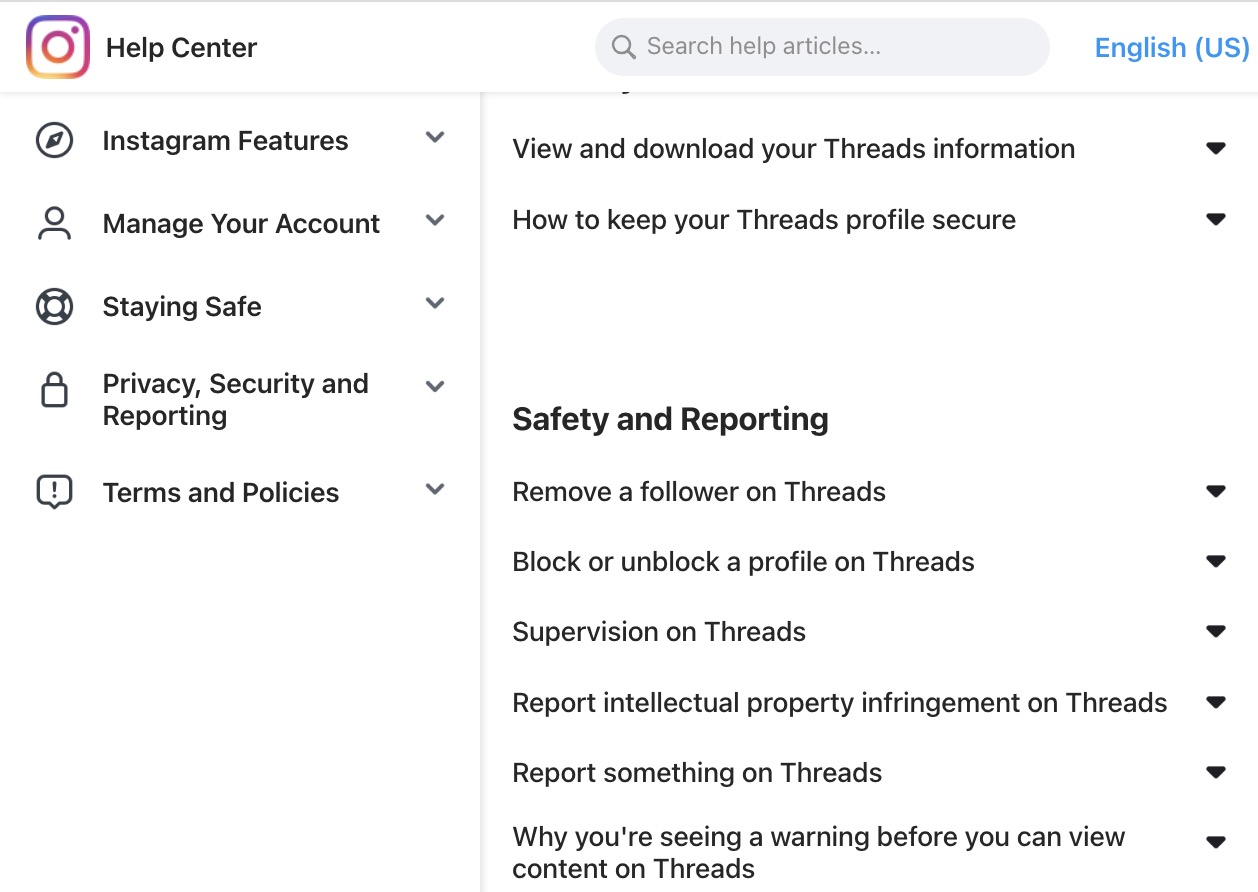Expand the Instagram Features chevron
The image size is (1258, 892).
[435, 138]
